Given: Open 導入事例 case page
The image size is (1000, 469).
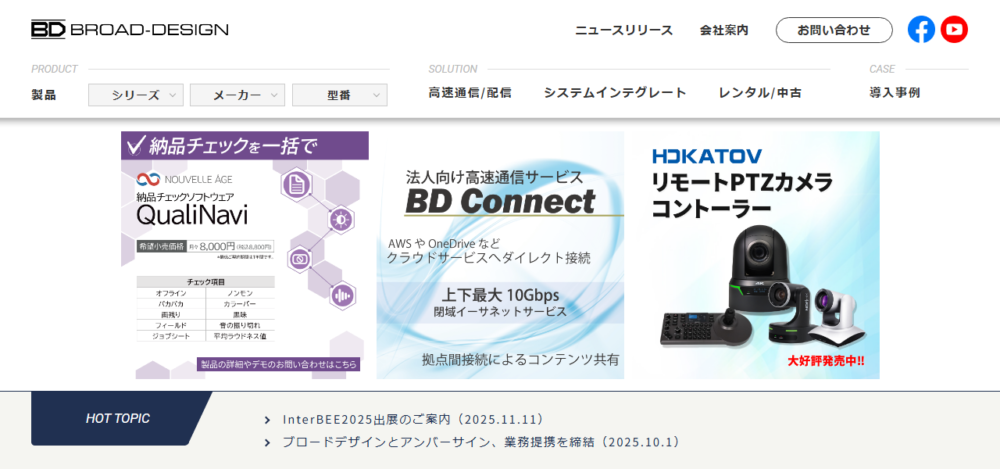Looking at the screenshot, I should click(894, 93).
